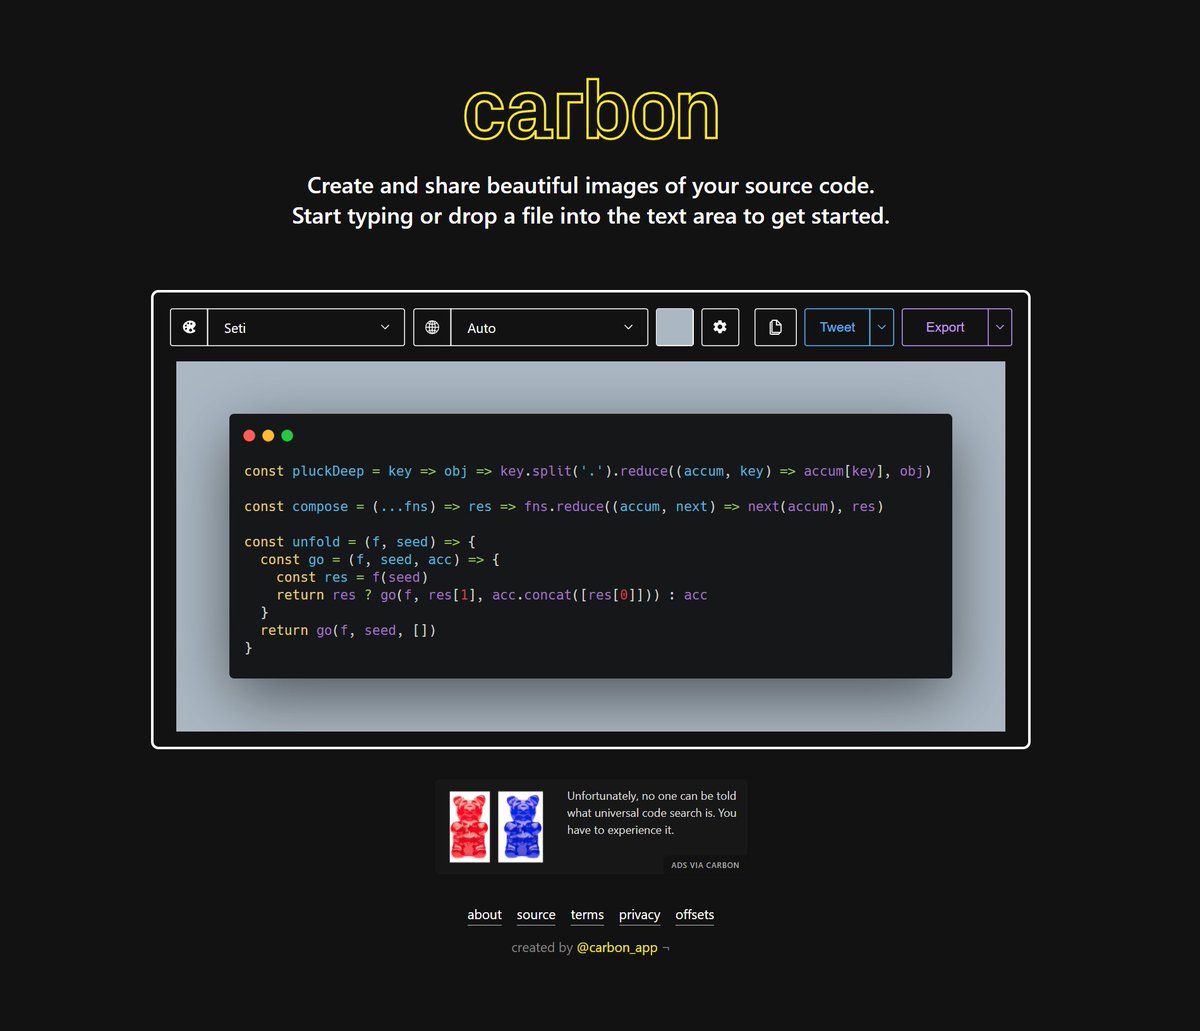Expand the Tweet options arrow
Viewport: 1200px width, 1031px height.
click(x=882, y=327)
